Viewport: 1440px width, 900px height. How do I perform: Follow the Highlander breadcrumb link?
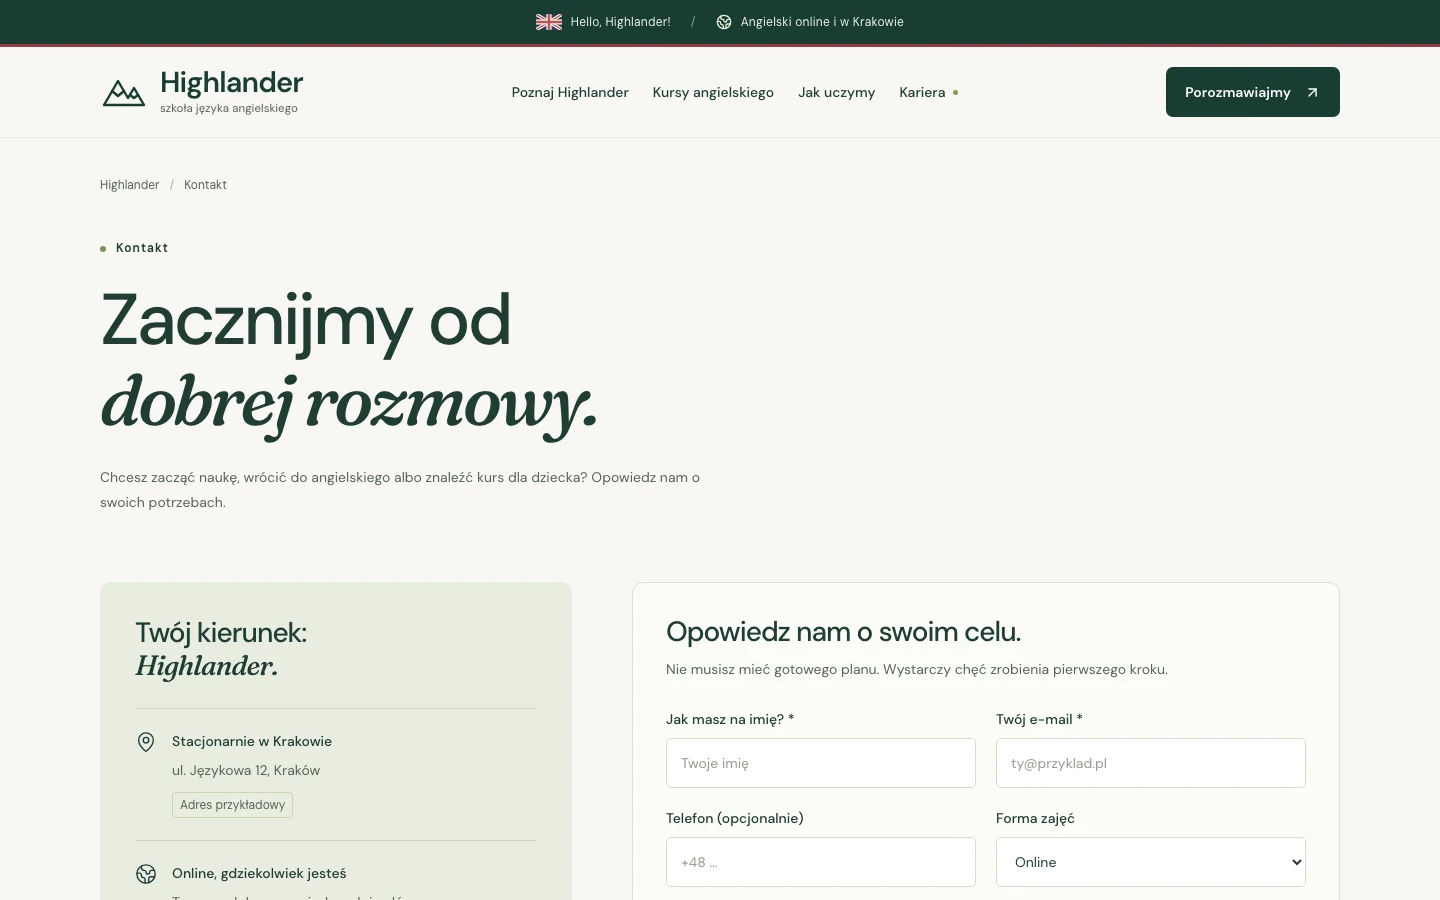click(130, 185)
